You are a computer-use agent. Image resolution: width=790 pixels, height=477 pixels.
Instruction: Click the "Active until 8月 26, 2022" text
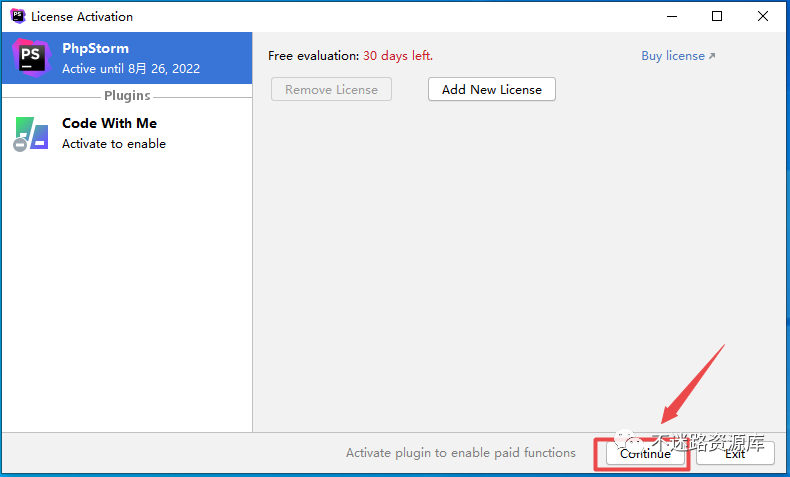point(131,69)
